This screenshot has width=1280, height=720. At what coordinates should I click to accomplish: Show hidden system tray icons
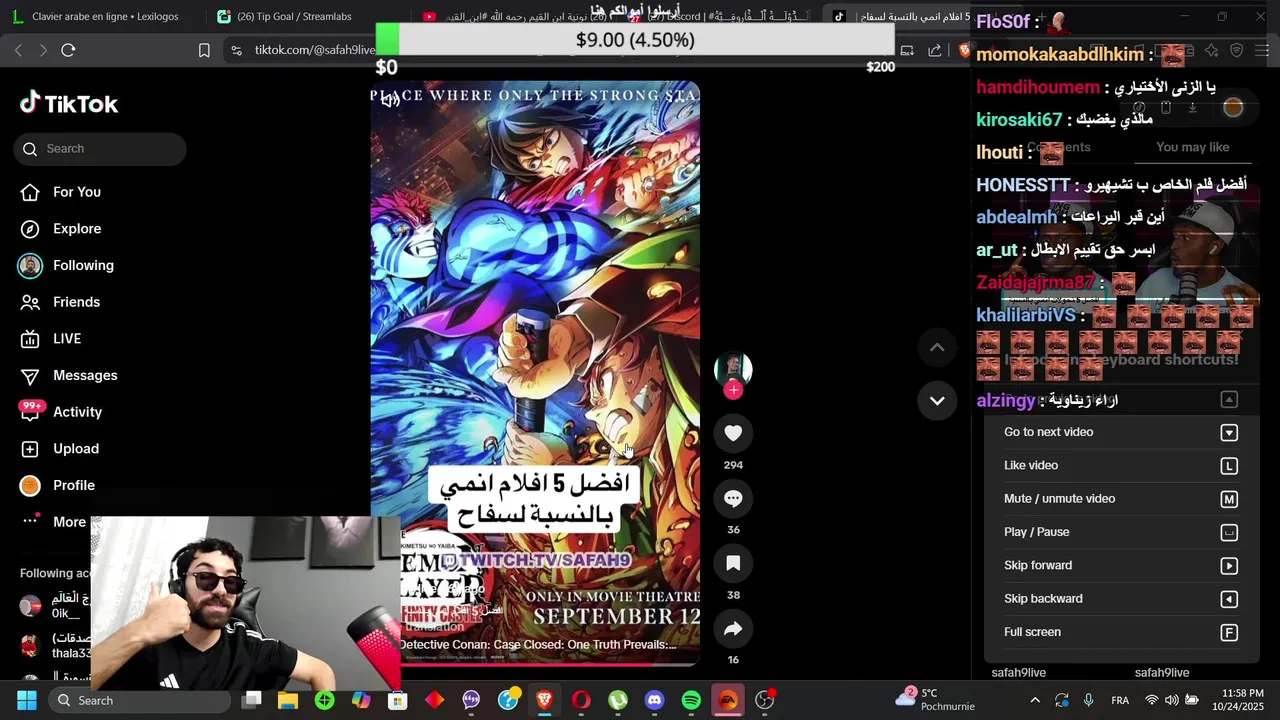1035,700
